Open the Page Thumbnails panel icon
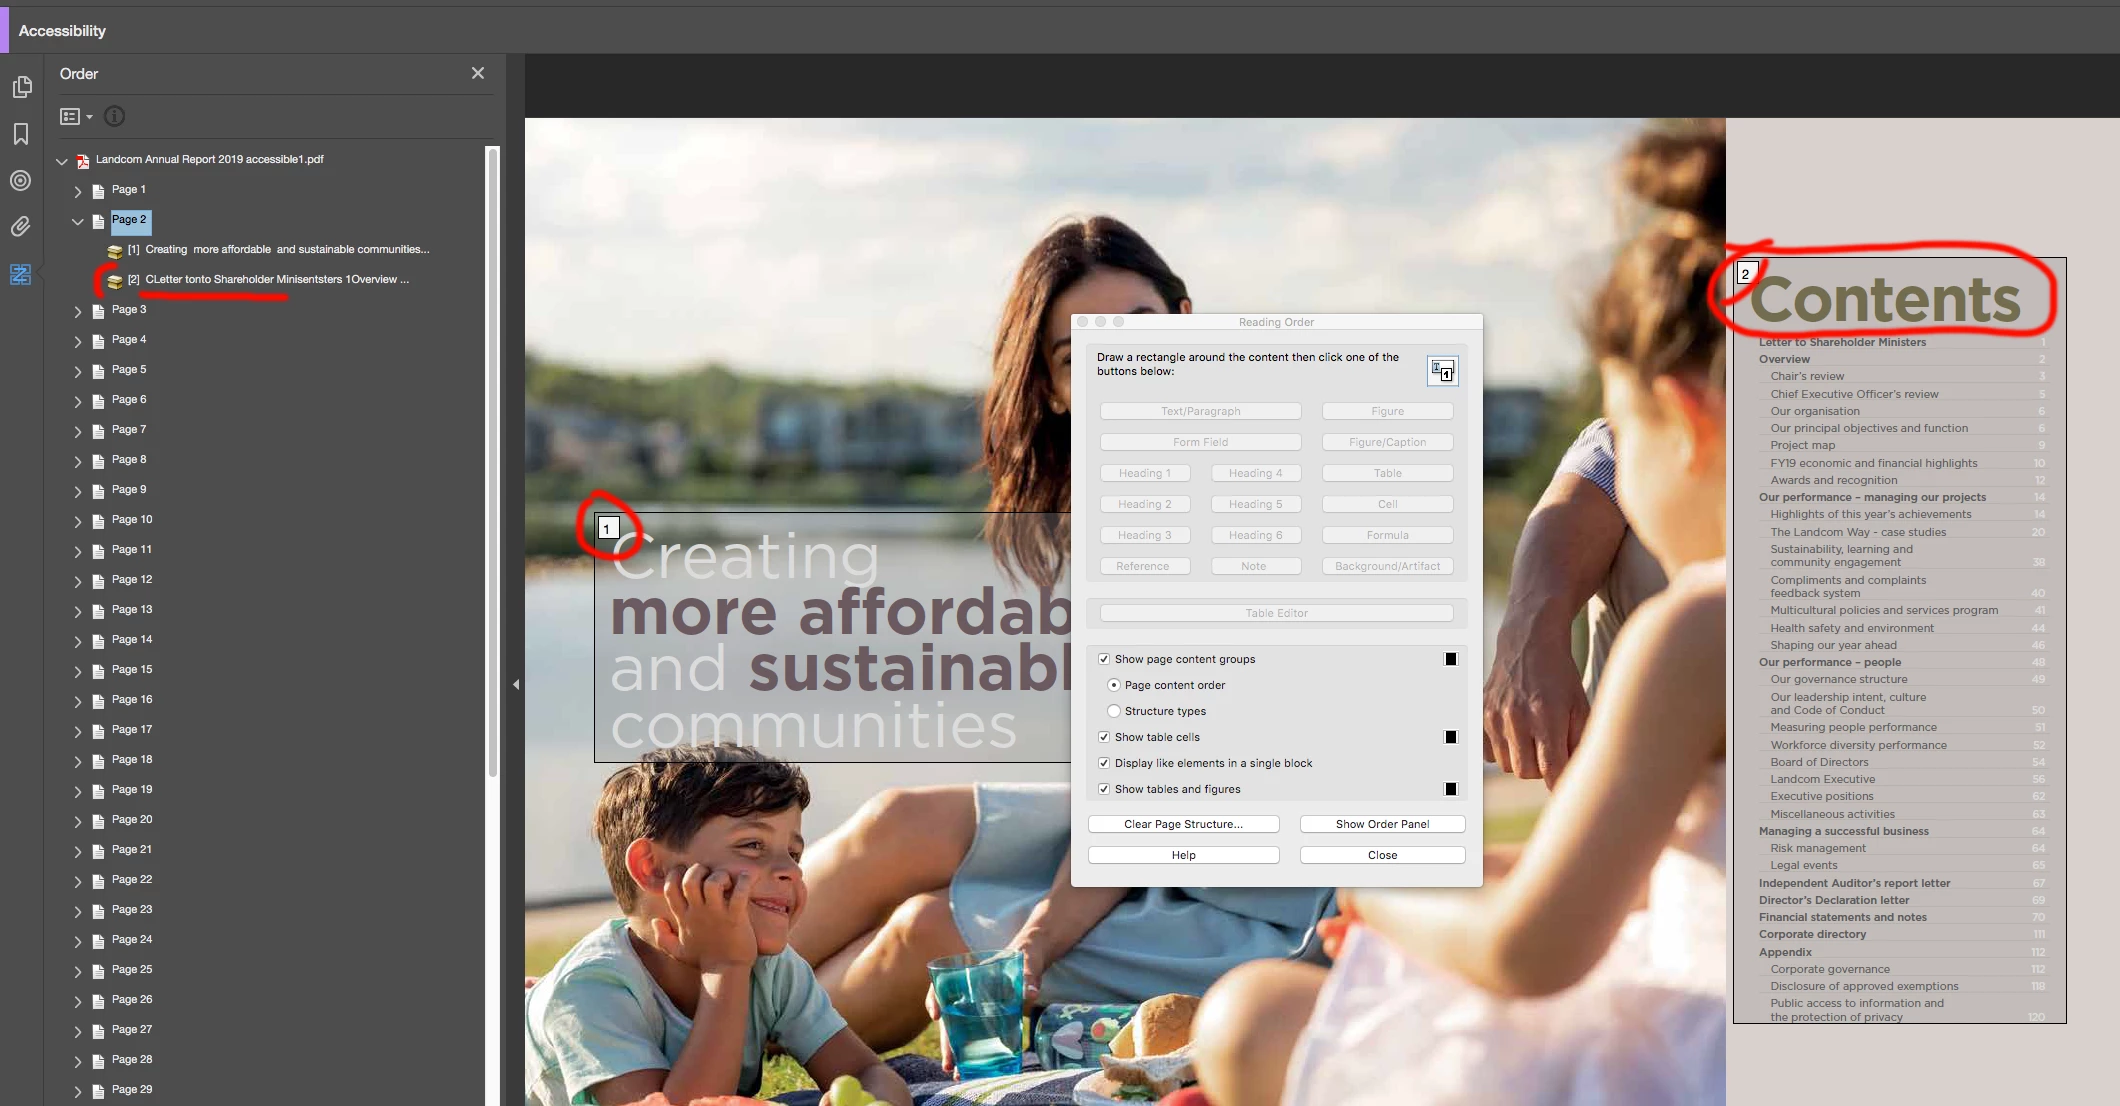This screenshot has width=2120, height=1106. pyautogui.click(x=21, y=88)
